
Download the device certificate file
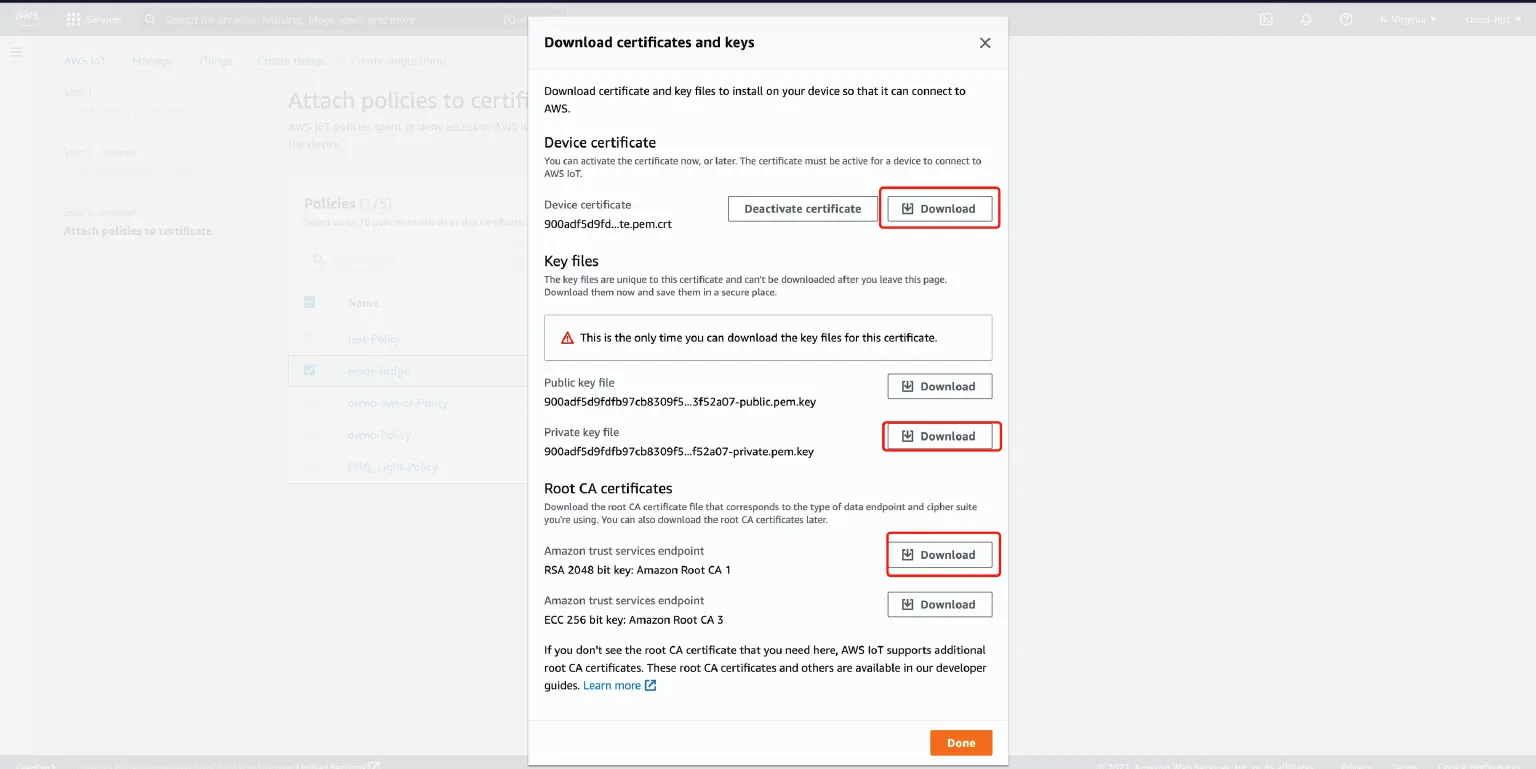[x=939, y=209]
